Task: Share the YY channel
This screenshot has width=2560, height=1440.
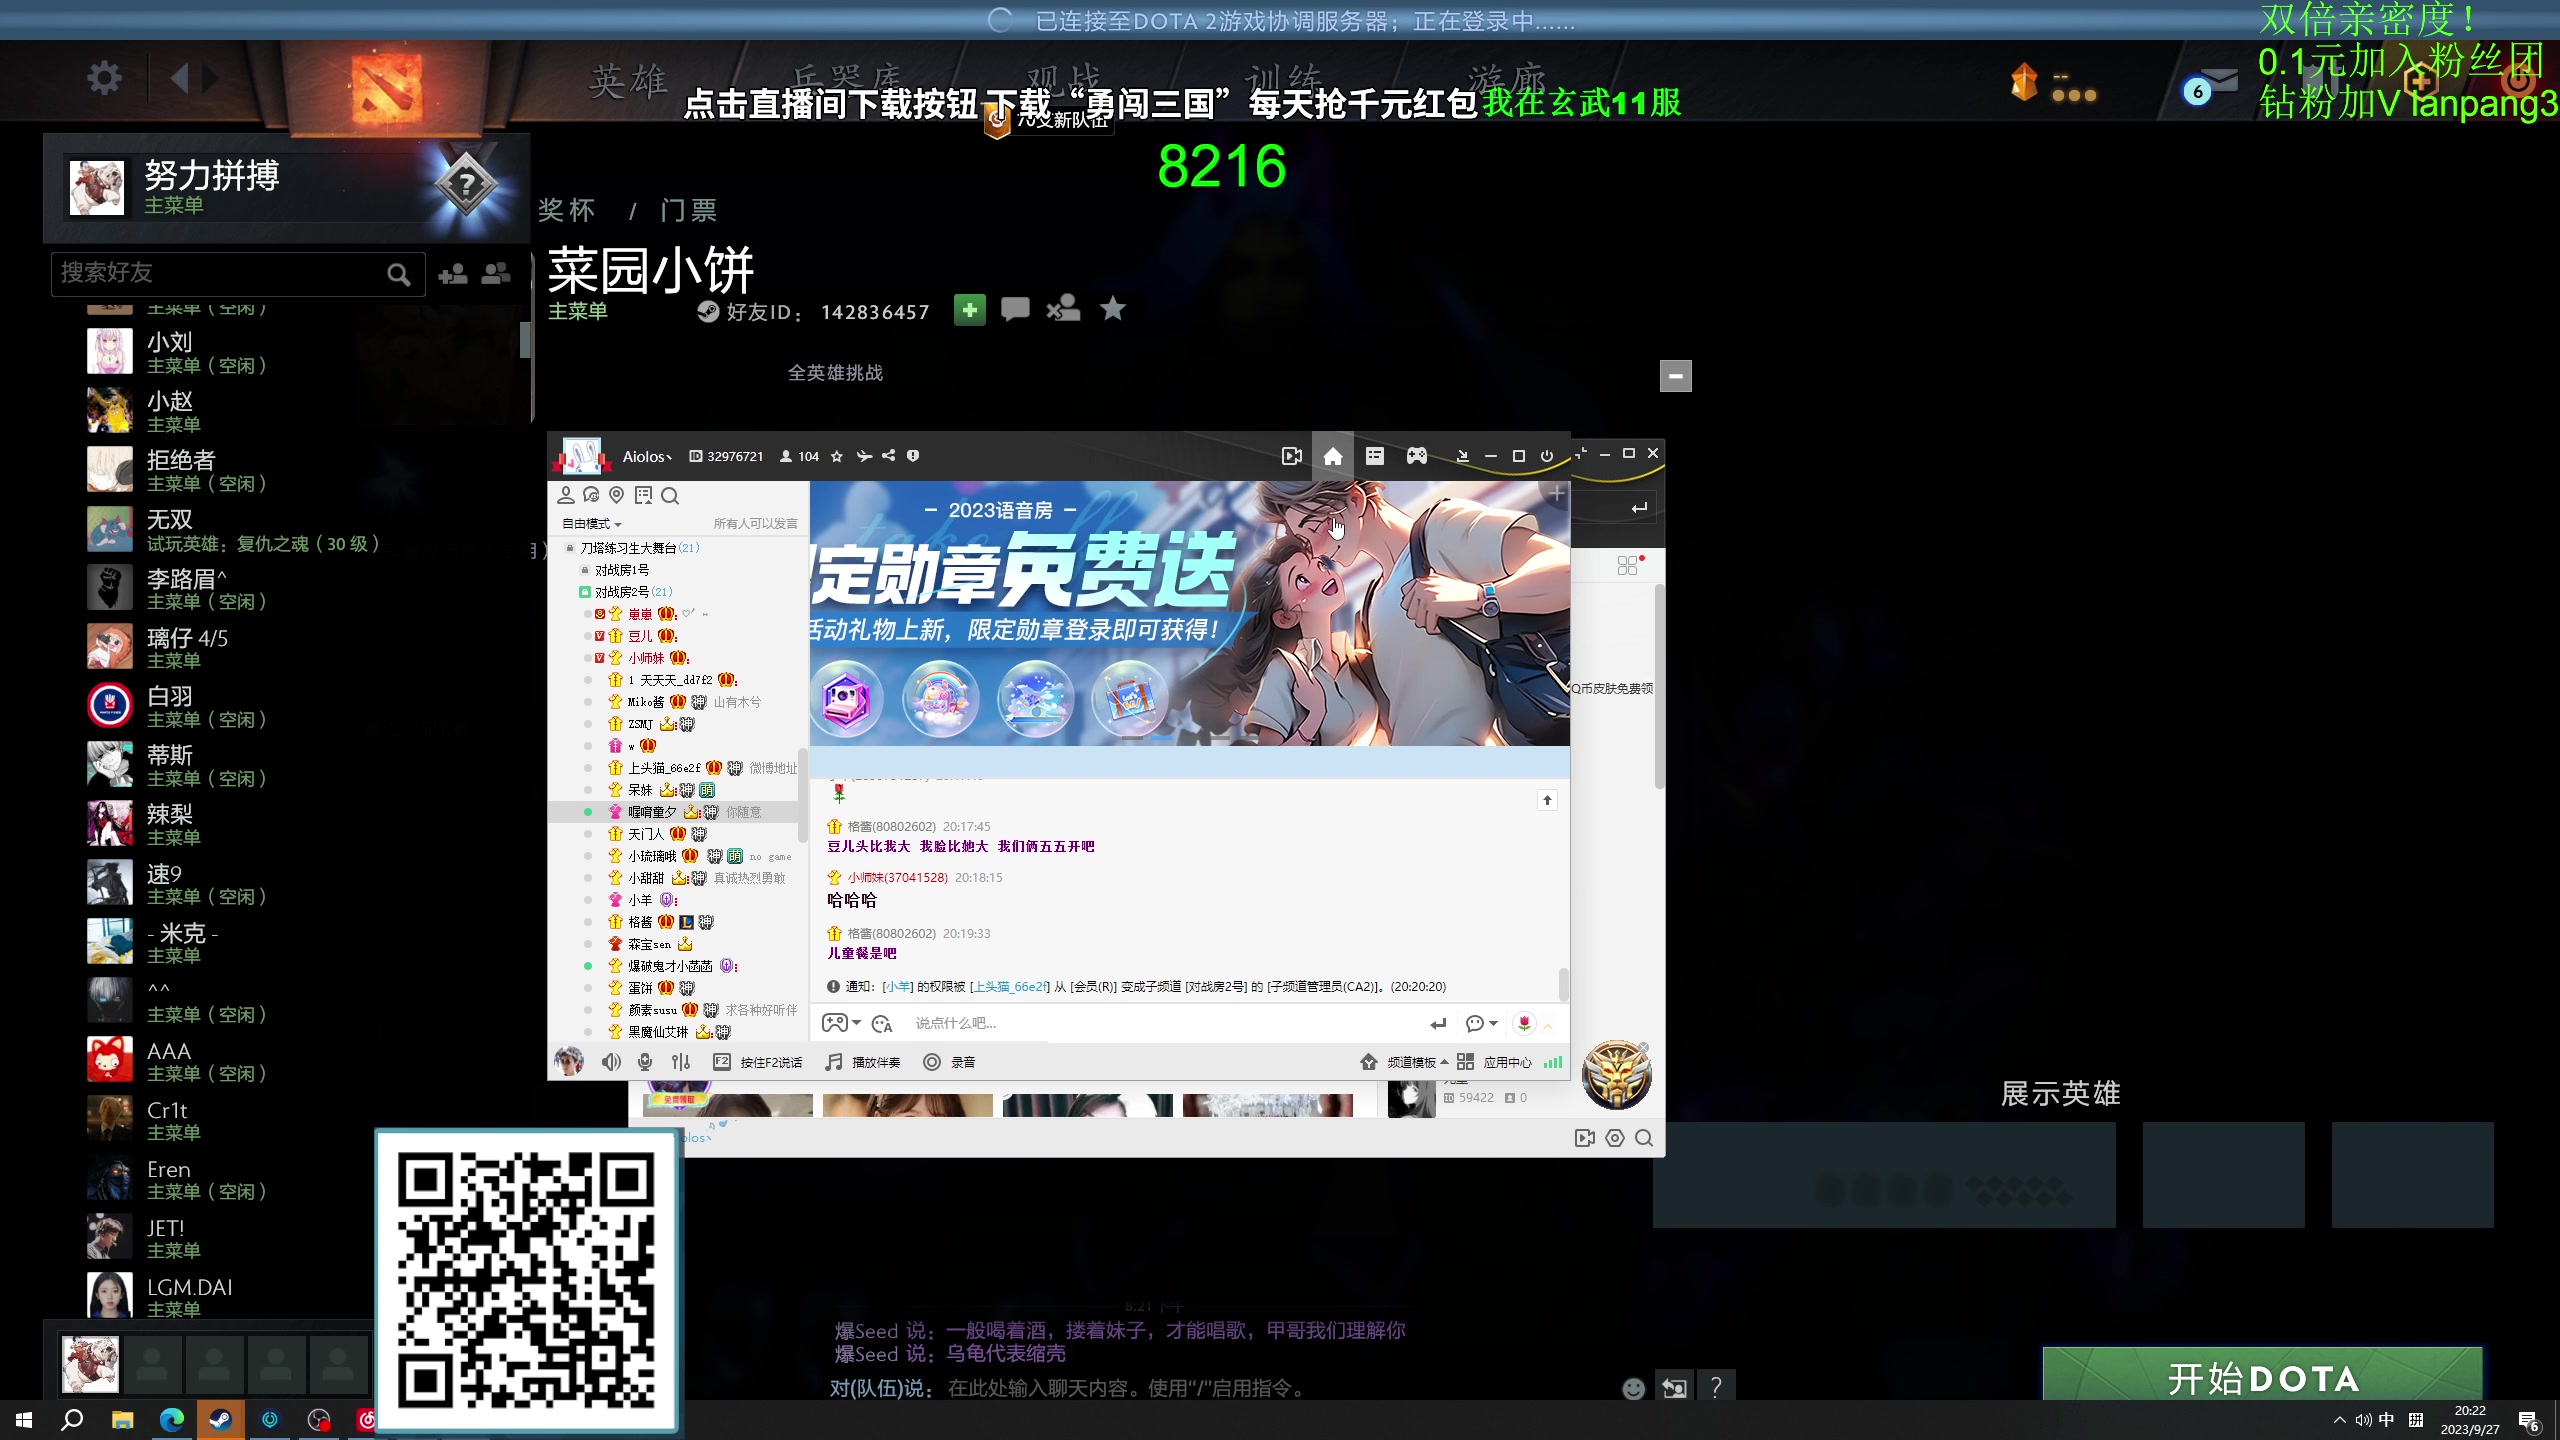Action: [888, 456]
